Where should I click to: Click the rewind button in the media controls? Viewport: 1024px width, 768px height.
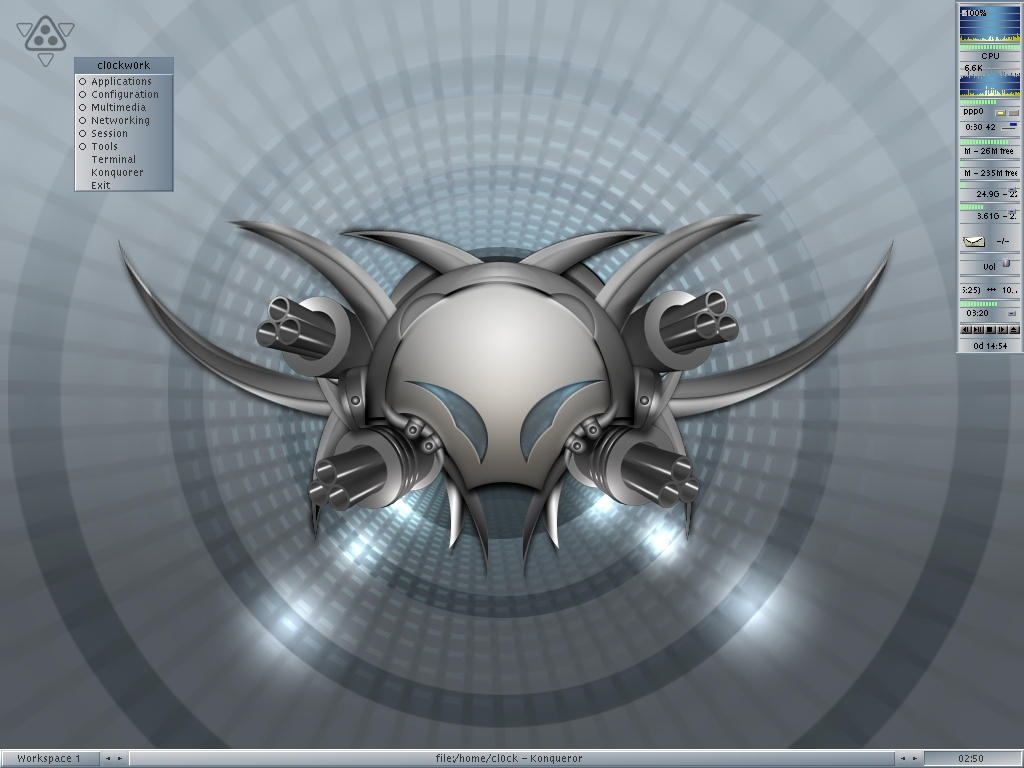click(x=966, y=329)
